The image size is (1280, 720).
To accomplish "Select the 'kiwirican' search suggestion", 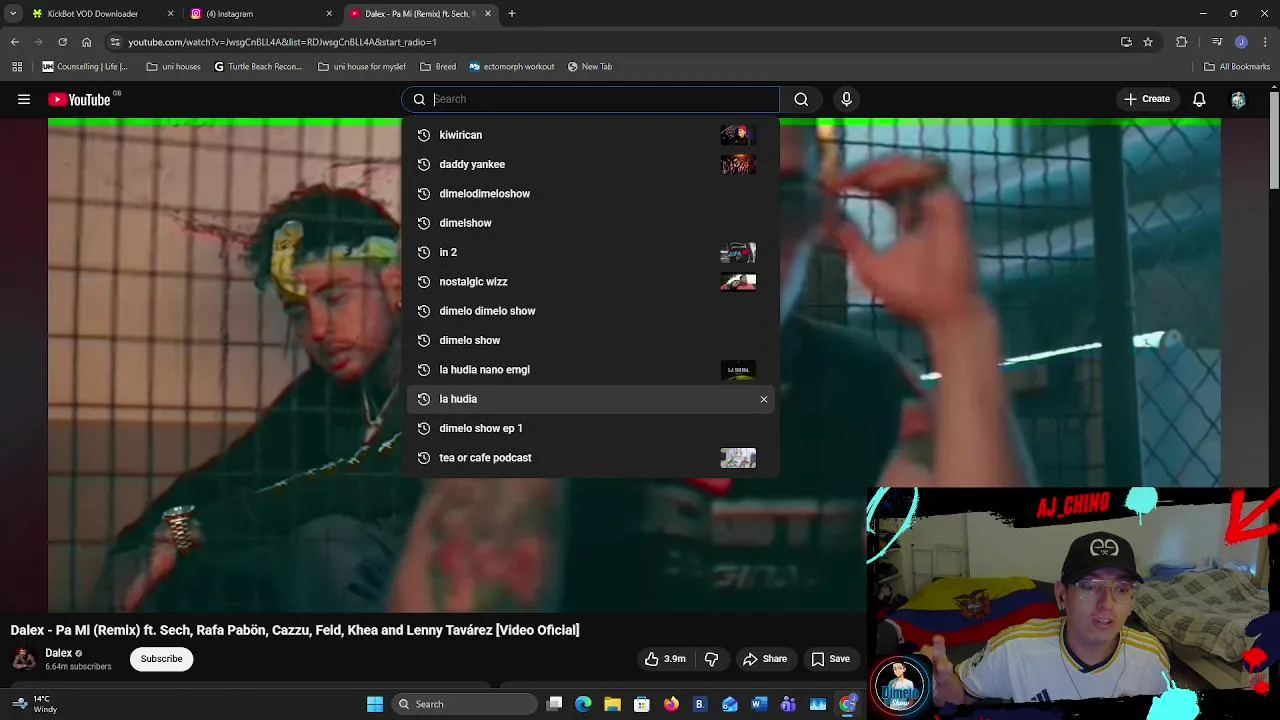I will [591, 135].
